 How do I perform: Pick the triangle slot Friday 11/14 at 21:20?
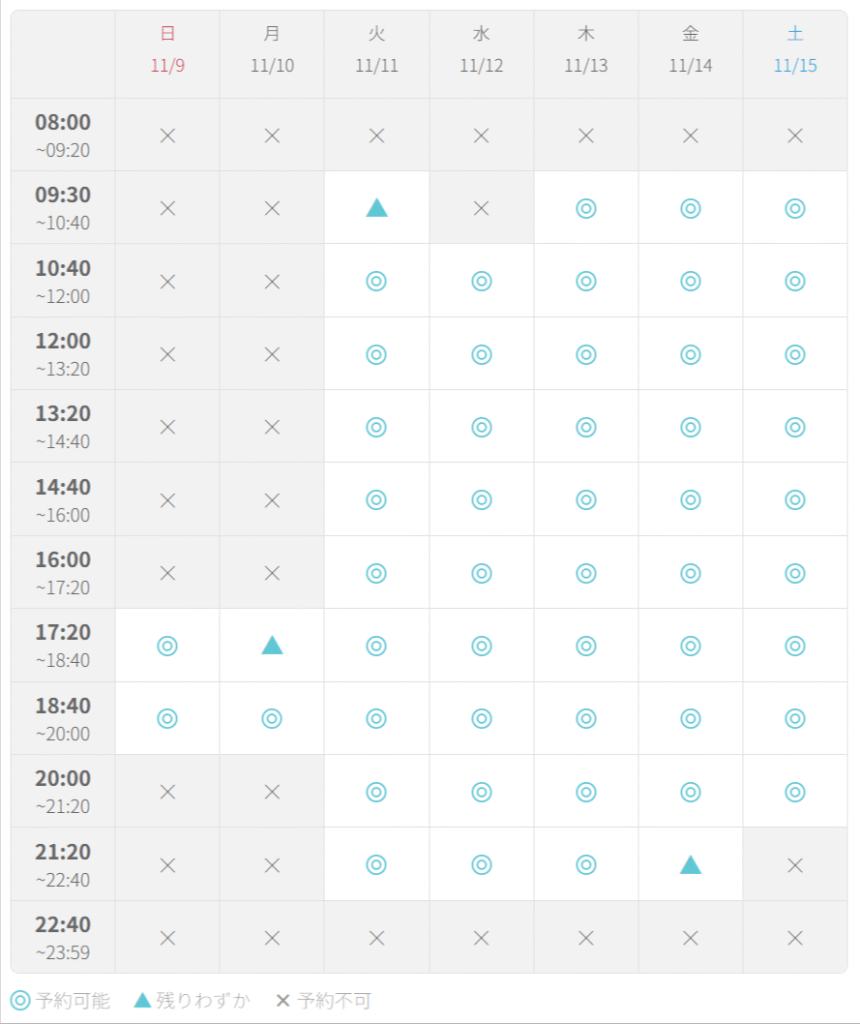[690, 865]
